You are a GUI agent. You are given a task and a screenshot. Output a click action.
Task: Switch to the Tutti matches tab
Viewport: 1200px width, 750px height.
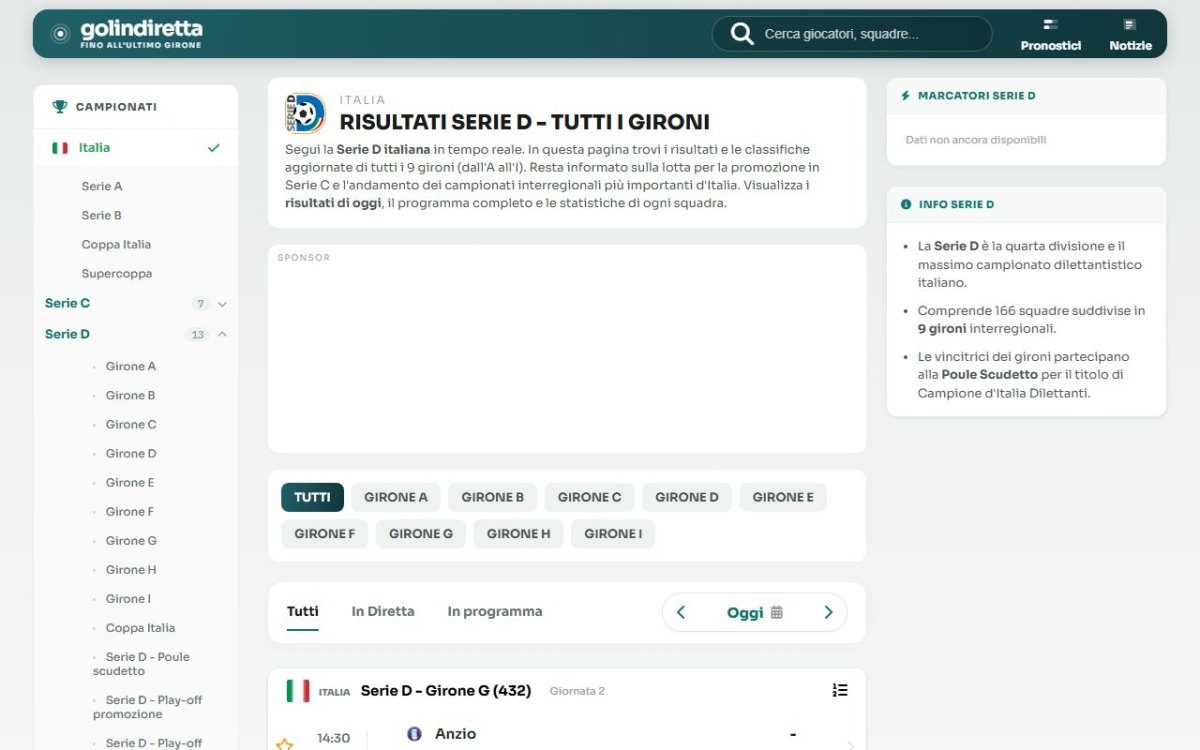coord(303,611)
